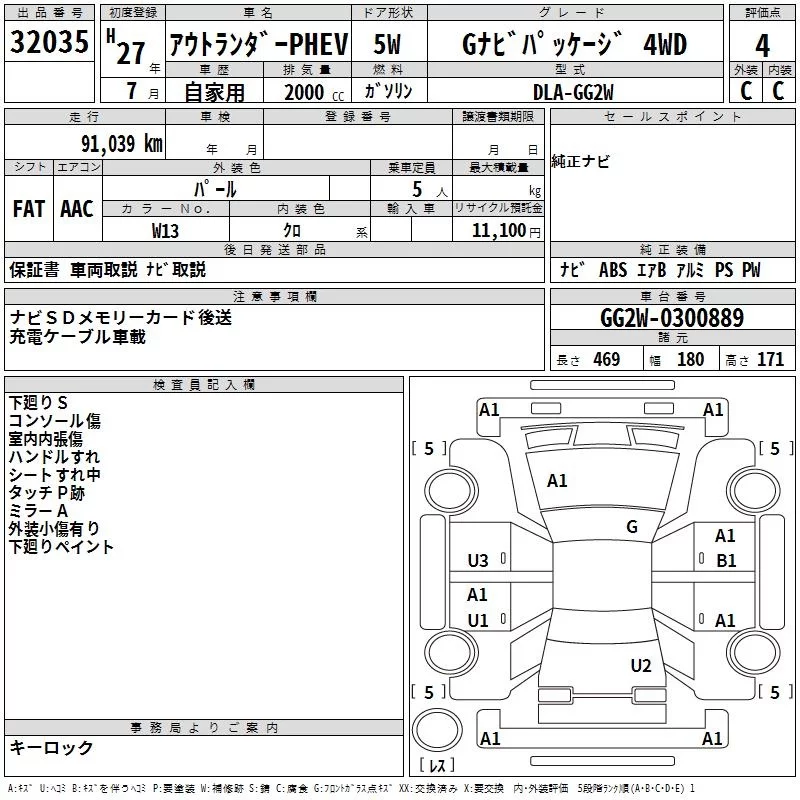800x800 pixels.
Task: Click the model code DLA-GG2W
Action: click(x=573, y=92)
